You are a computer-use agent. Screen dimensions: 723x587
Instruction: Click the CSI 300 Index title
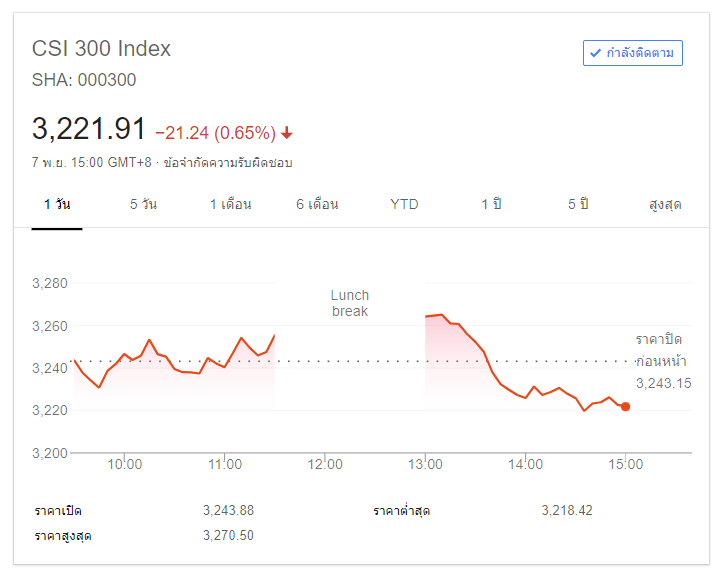[102, 48]
